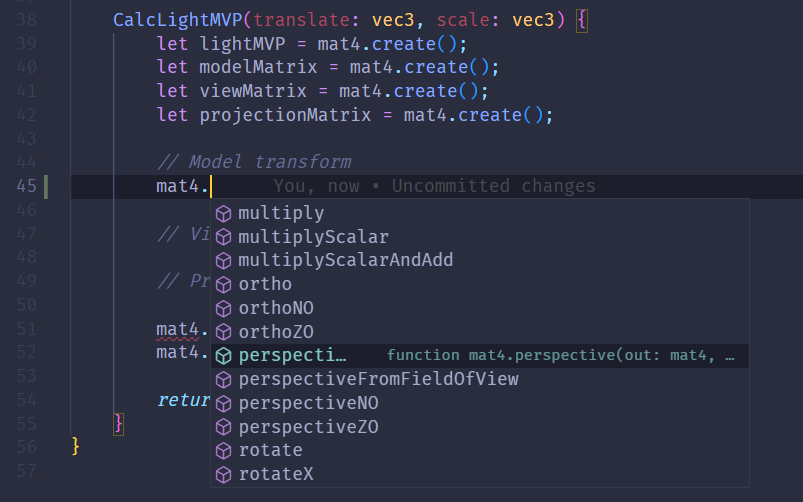Select the perspectiveZO suggestion
This screenshot has width=803, height=502.
point(480,427)
